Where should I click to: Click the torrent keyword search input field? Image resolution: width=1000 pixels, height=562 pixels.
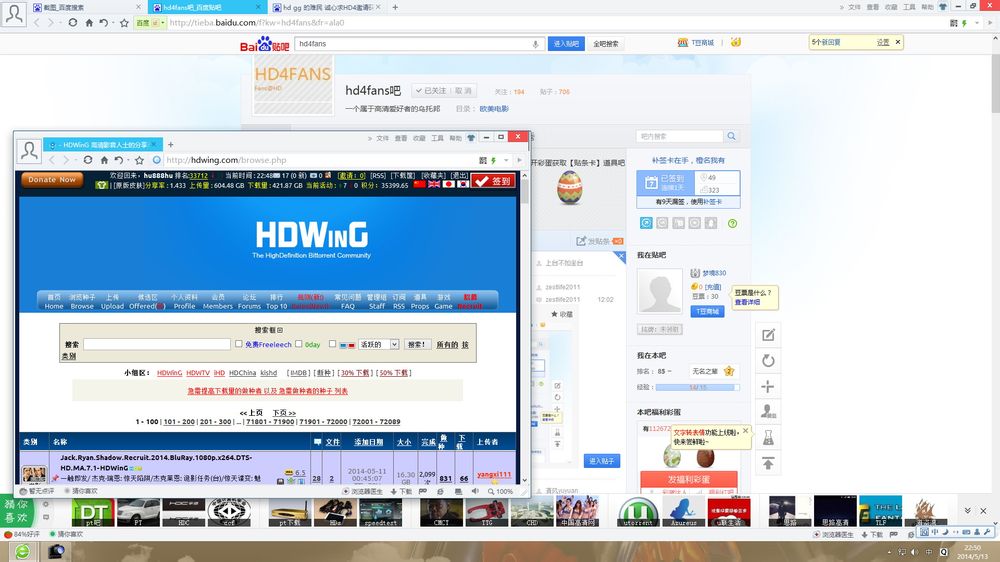[x=157, y=344]
